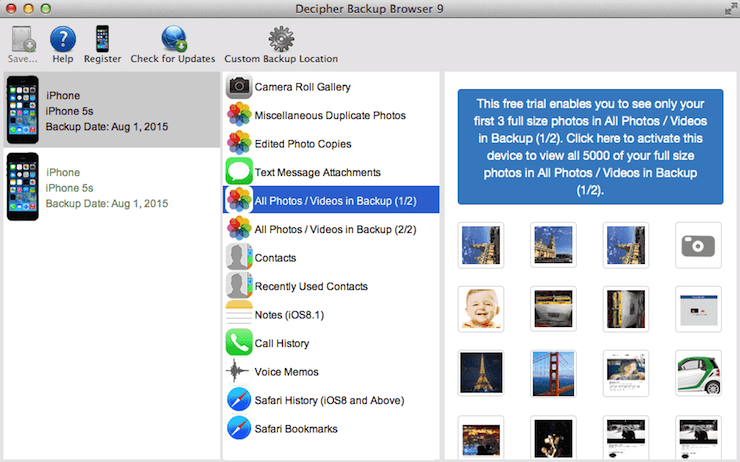The width and height of the screenshot is (740, 462).
Task: Click the blue free trial activation banner
Action: click(x=590, y=147)
